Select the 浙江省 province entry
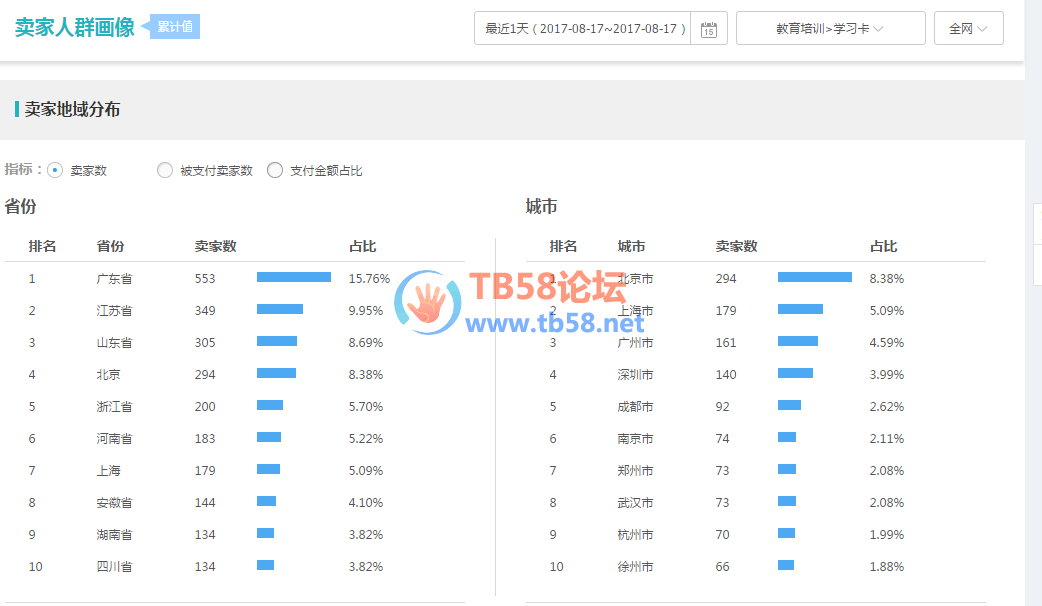 coord(114,407)
